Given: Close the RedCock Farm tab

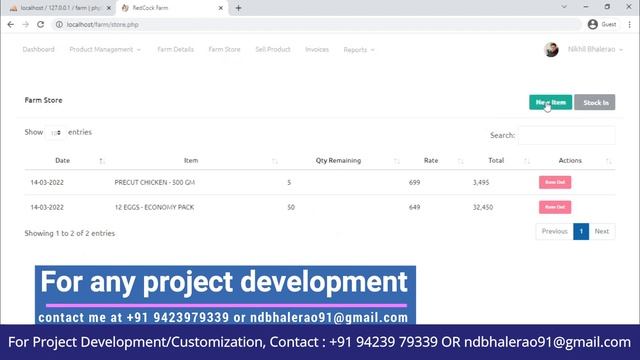Looking at the screenshot, I should pyautogui.click(x=220, y=8).
